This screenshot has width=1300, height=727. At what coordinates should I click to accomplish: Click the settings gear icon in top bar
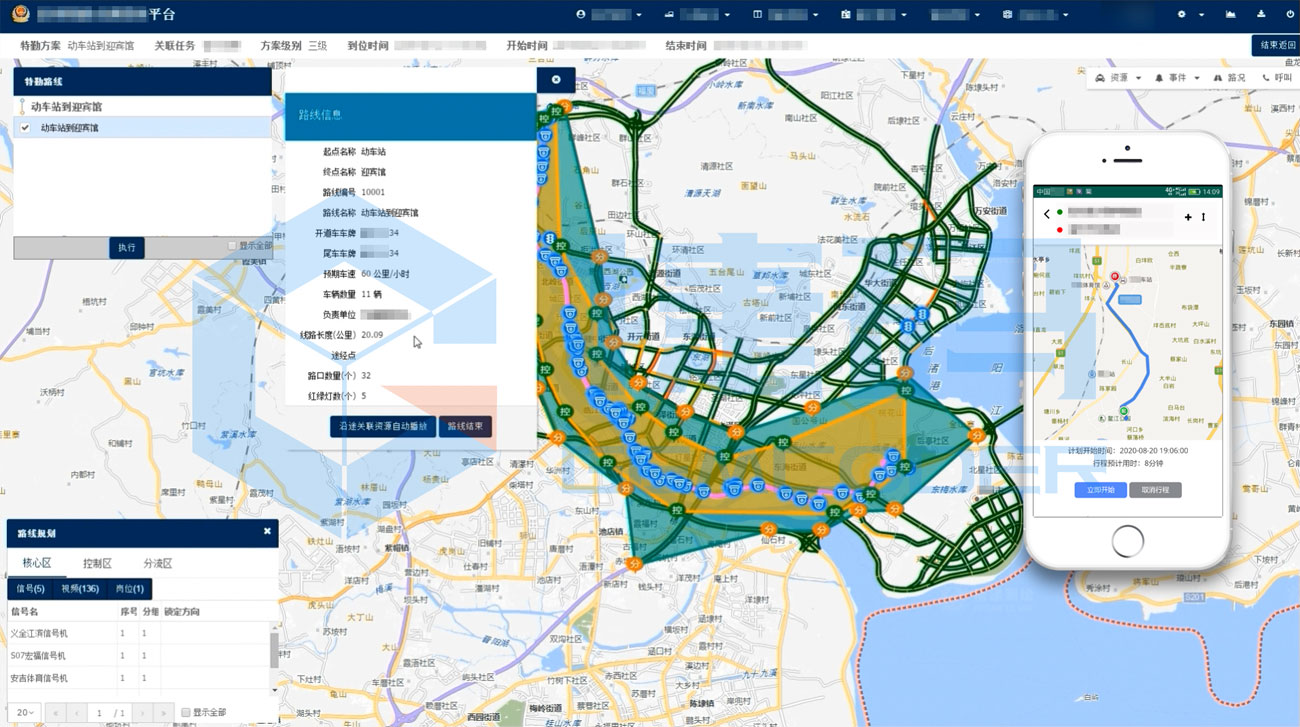(1182, 15)
